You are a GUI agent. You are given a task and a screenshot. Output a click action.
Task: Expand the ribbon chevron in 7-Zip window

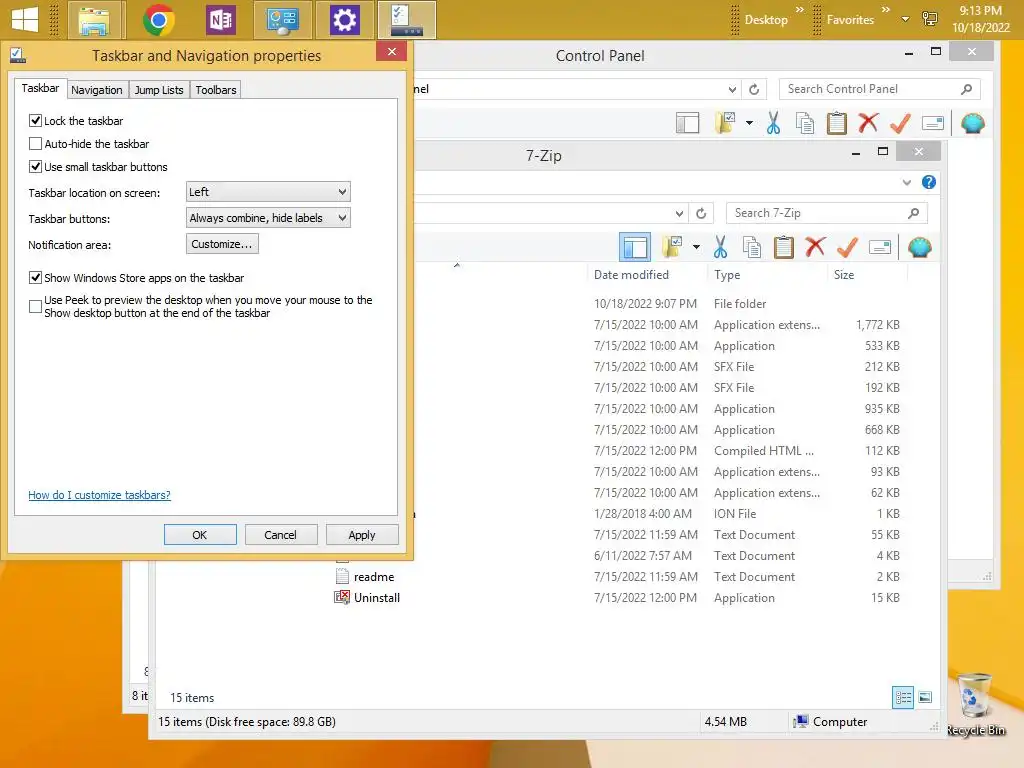(x=906, y=182)
